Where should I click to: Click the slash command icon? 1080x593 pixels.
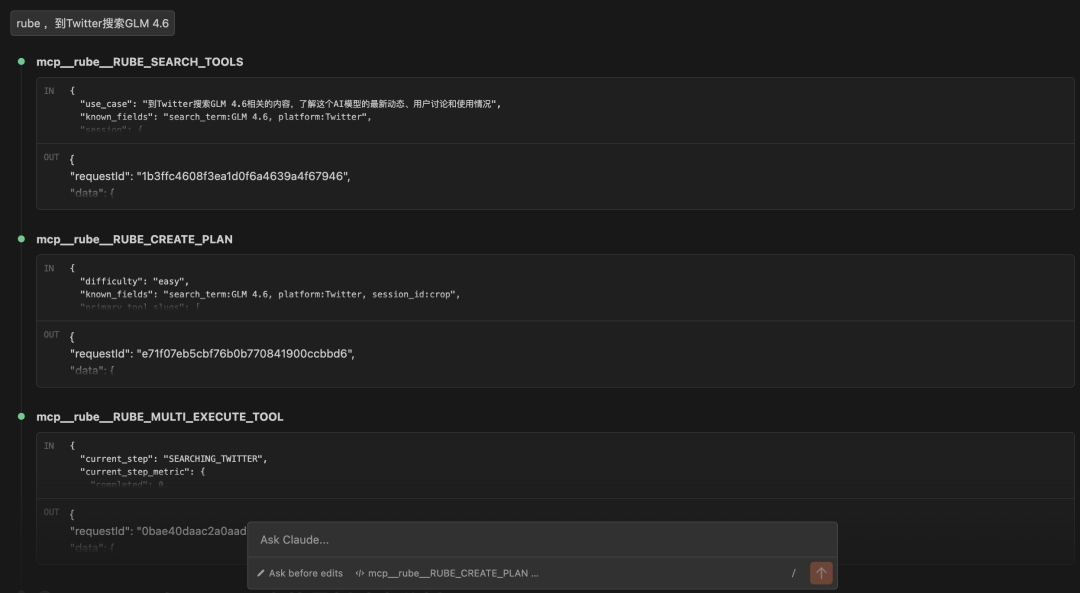click(x=793, y=573)
